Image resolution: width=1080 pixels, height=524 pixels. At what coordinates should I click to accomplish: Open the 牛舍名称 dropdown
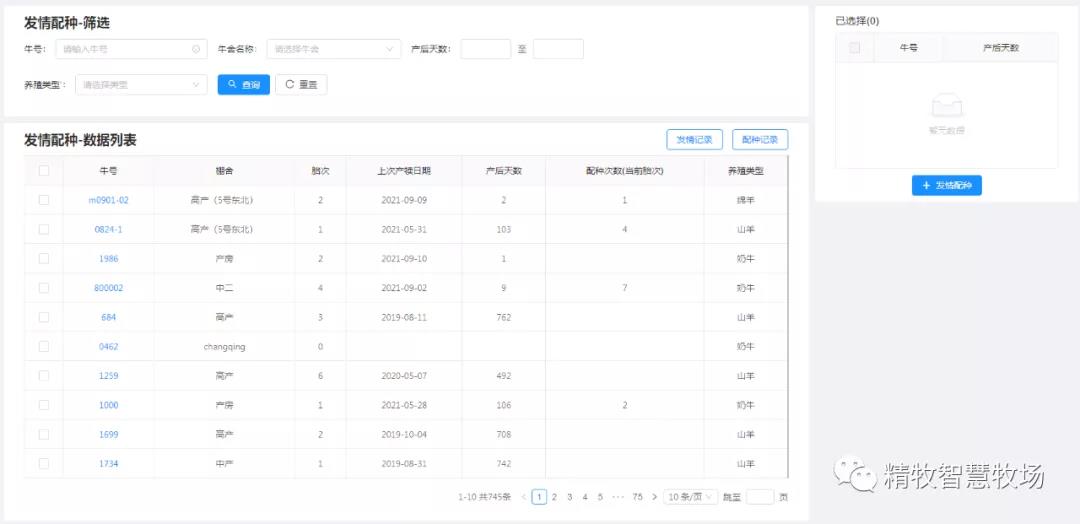point(333,49)
